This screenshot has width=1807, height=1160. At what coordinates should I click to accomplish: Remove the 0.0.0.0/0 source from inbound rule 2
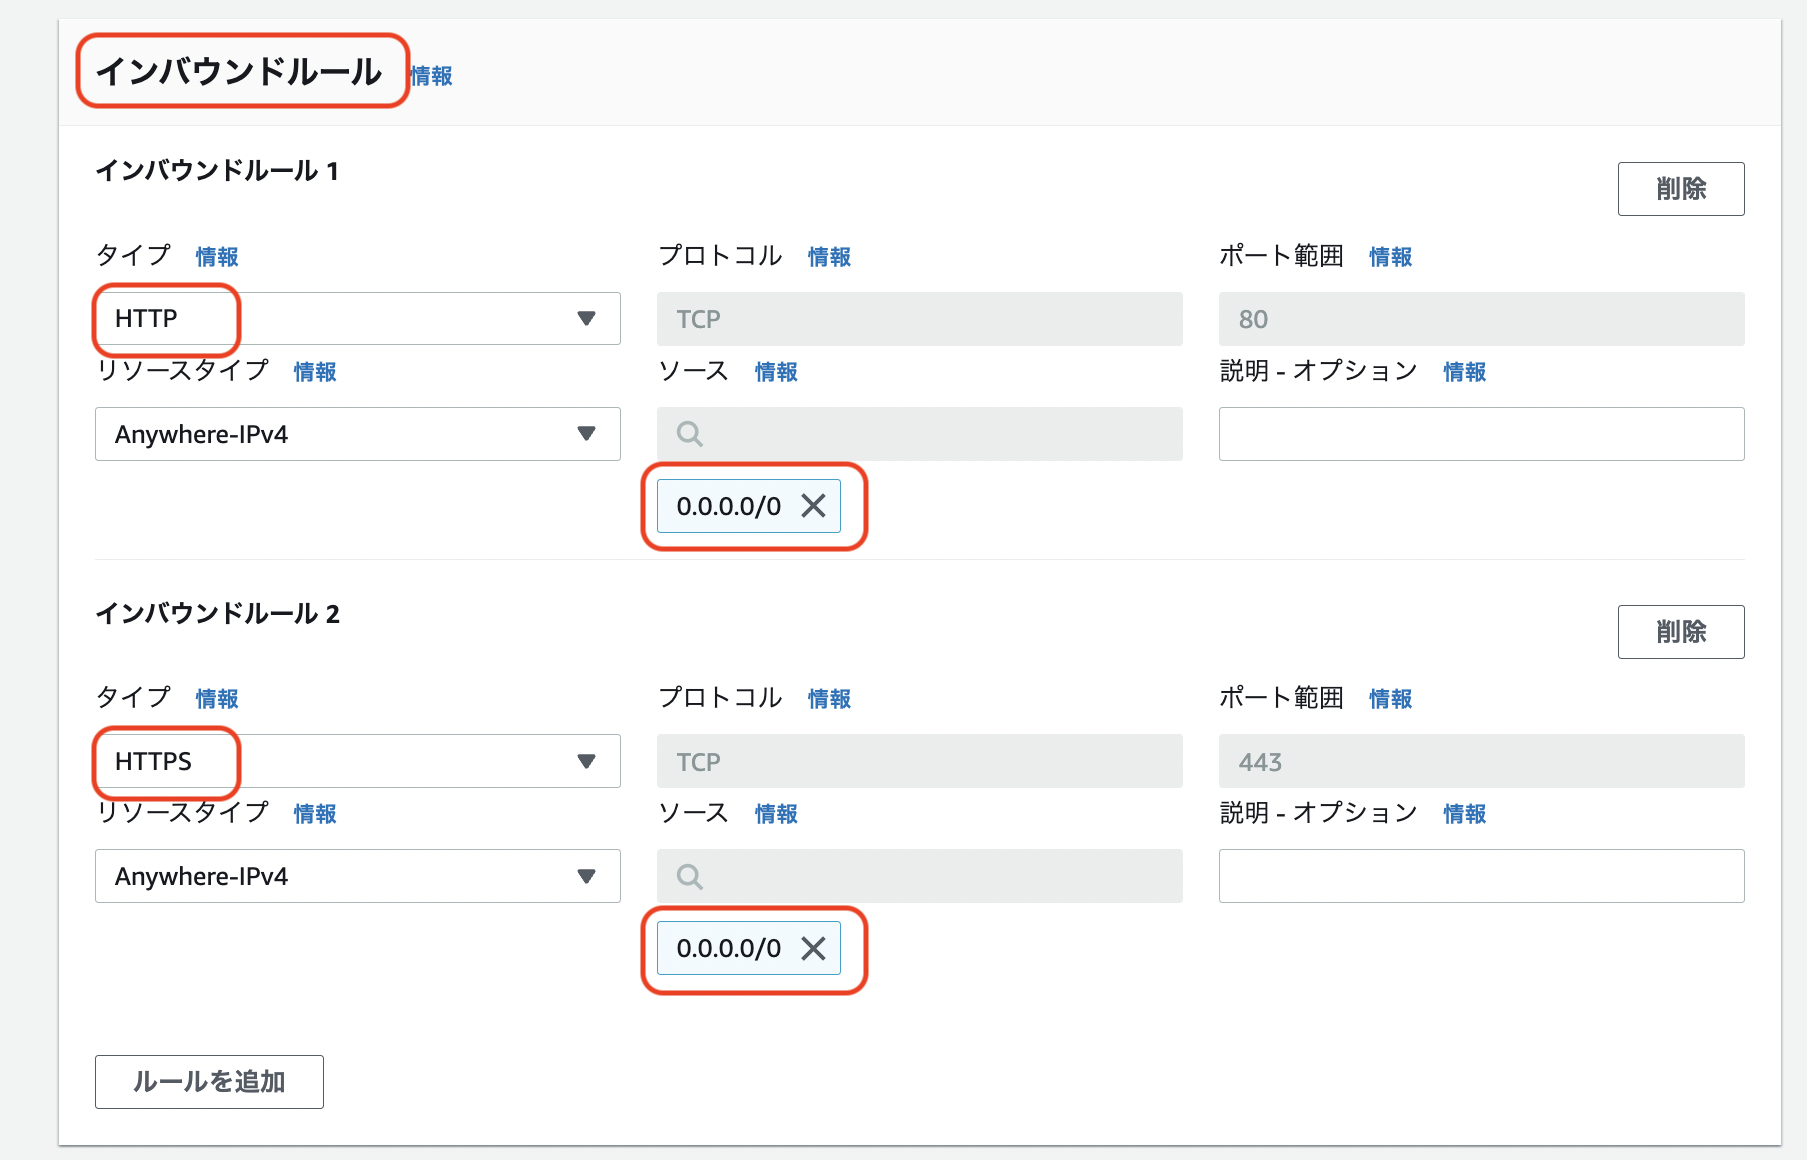[813, 948]
